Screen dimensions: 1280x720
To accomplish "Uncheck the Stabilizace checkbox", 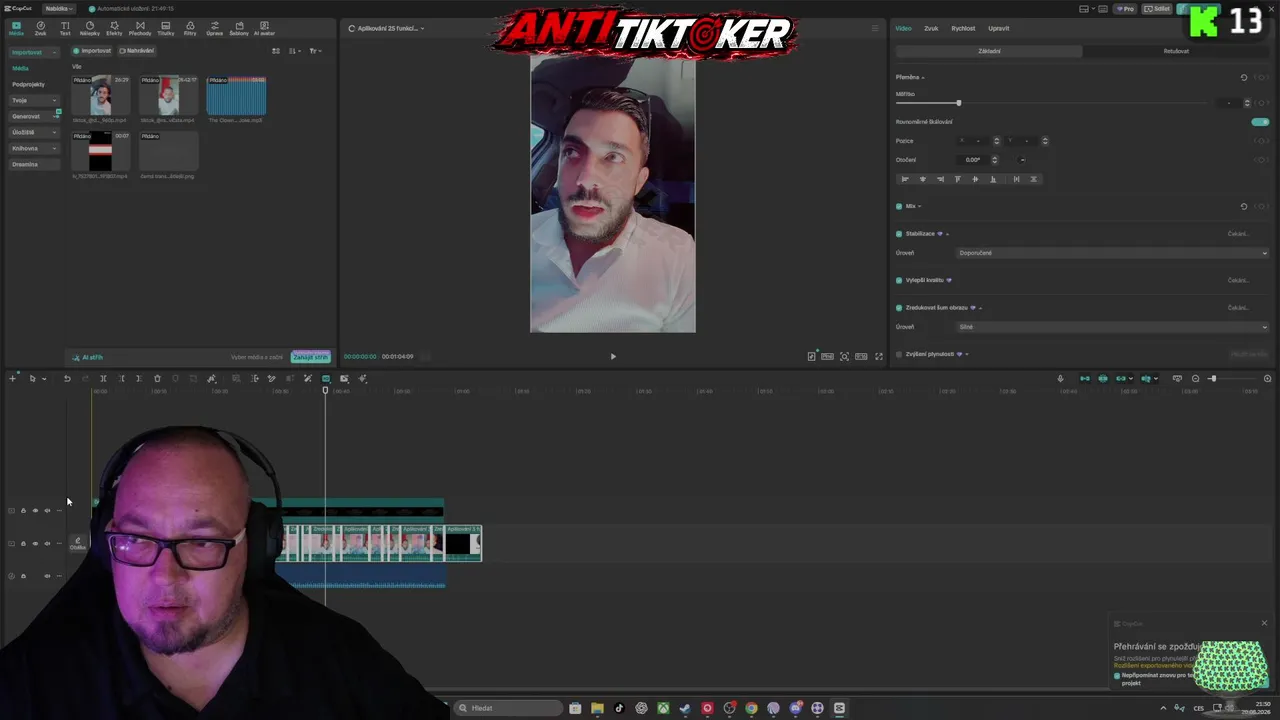I will pyautogui.click(x=899, y=233).
